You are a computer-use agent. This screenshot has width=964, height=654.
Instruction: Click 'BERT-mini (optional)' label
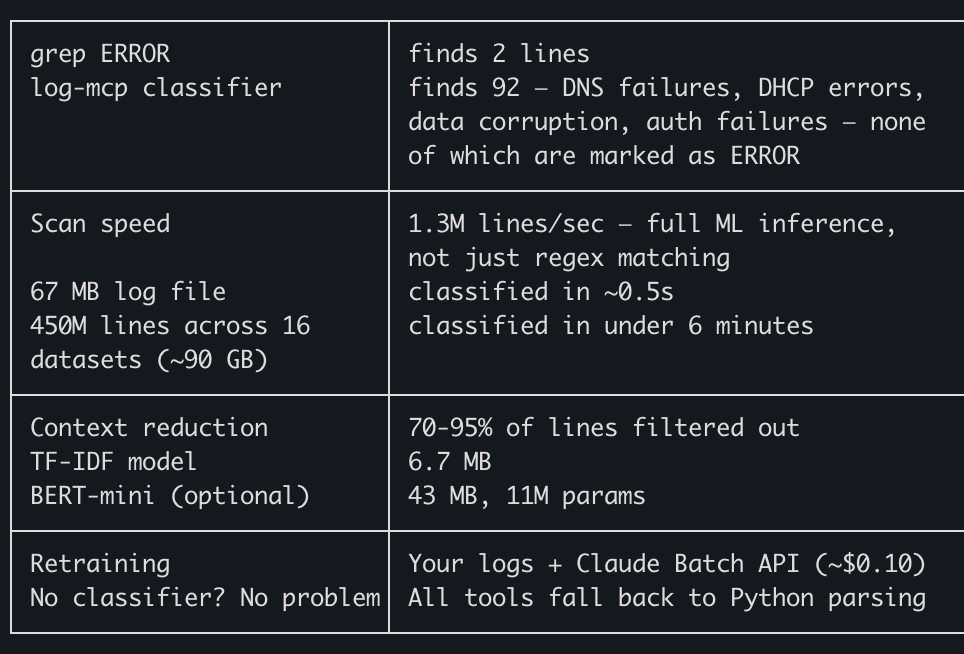[x=170, y=496]
